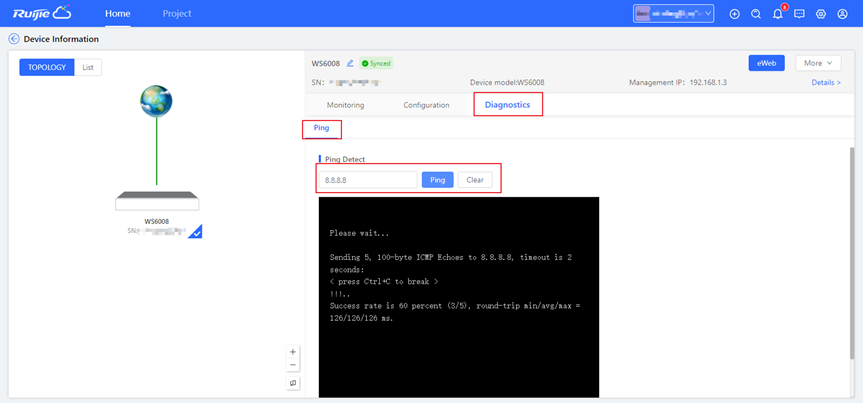Open the user account profile icon
Viewport: 863px width, 403px height.
(843, 14)
